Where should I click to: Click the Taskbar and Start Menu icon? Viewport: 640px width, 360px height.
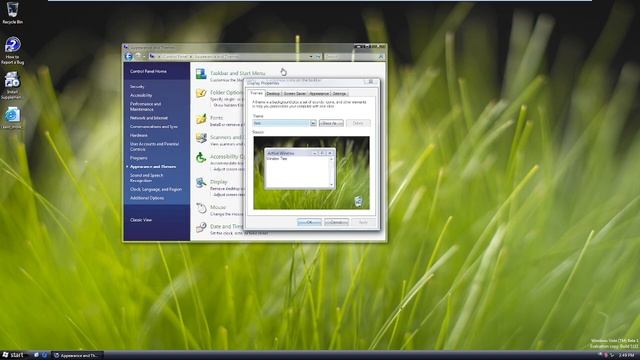(201, 74)
